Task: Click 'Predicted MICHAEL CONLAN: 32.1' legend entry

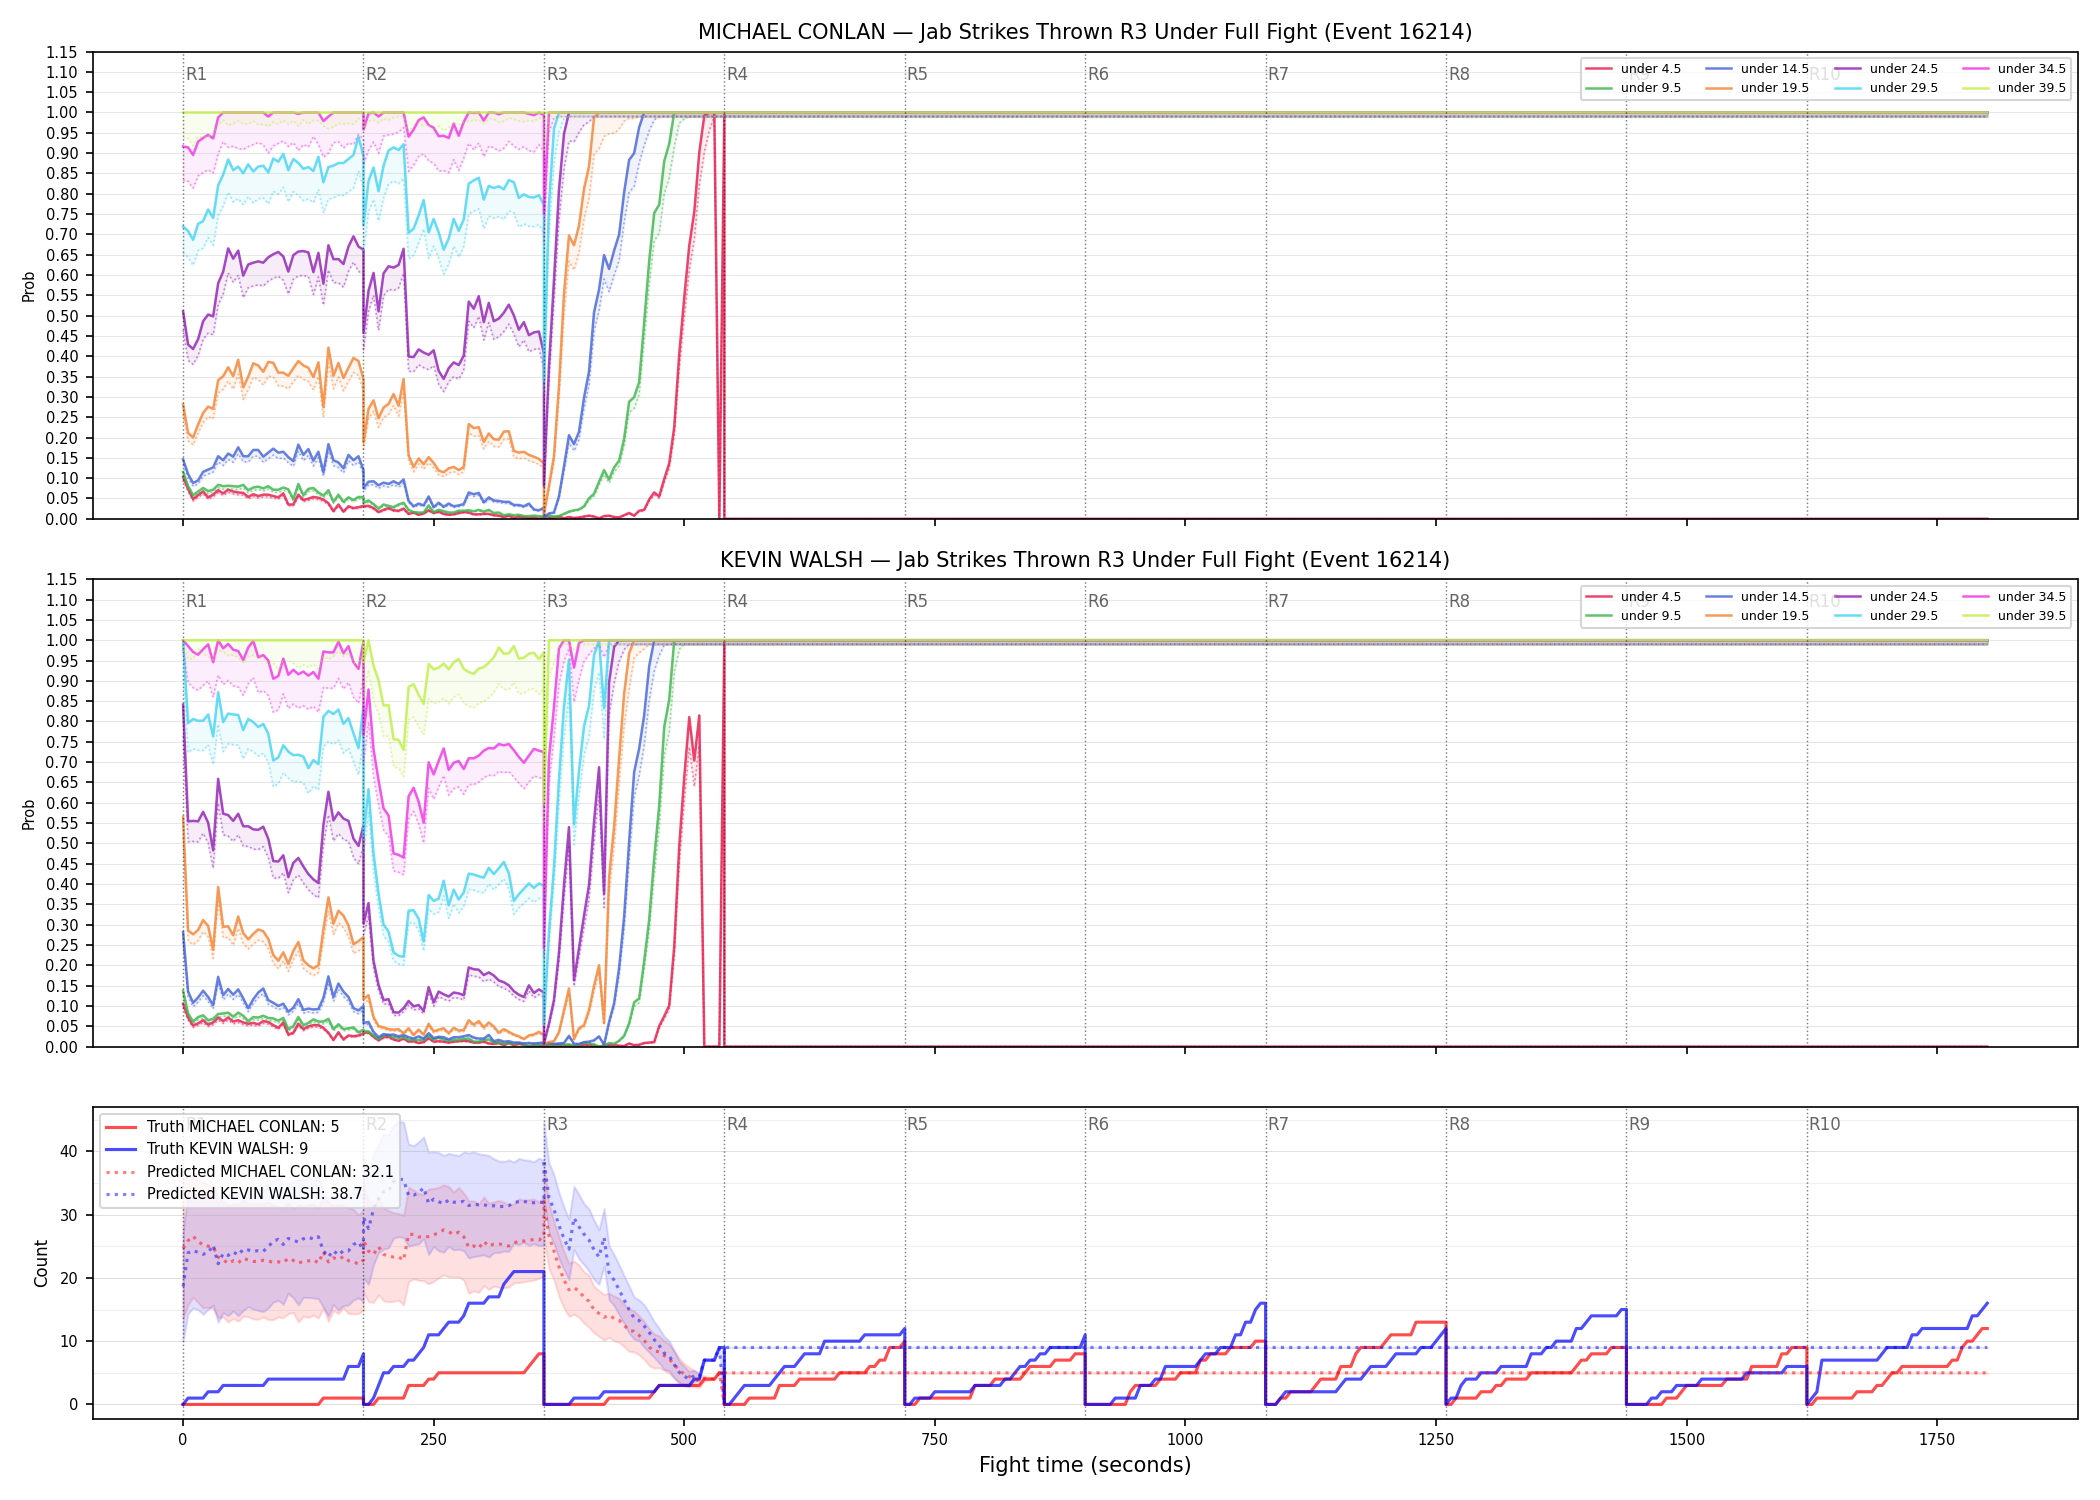Action: tap(250, 1172)
